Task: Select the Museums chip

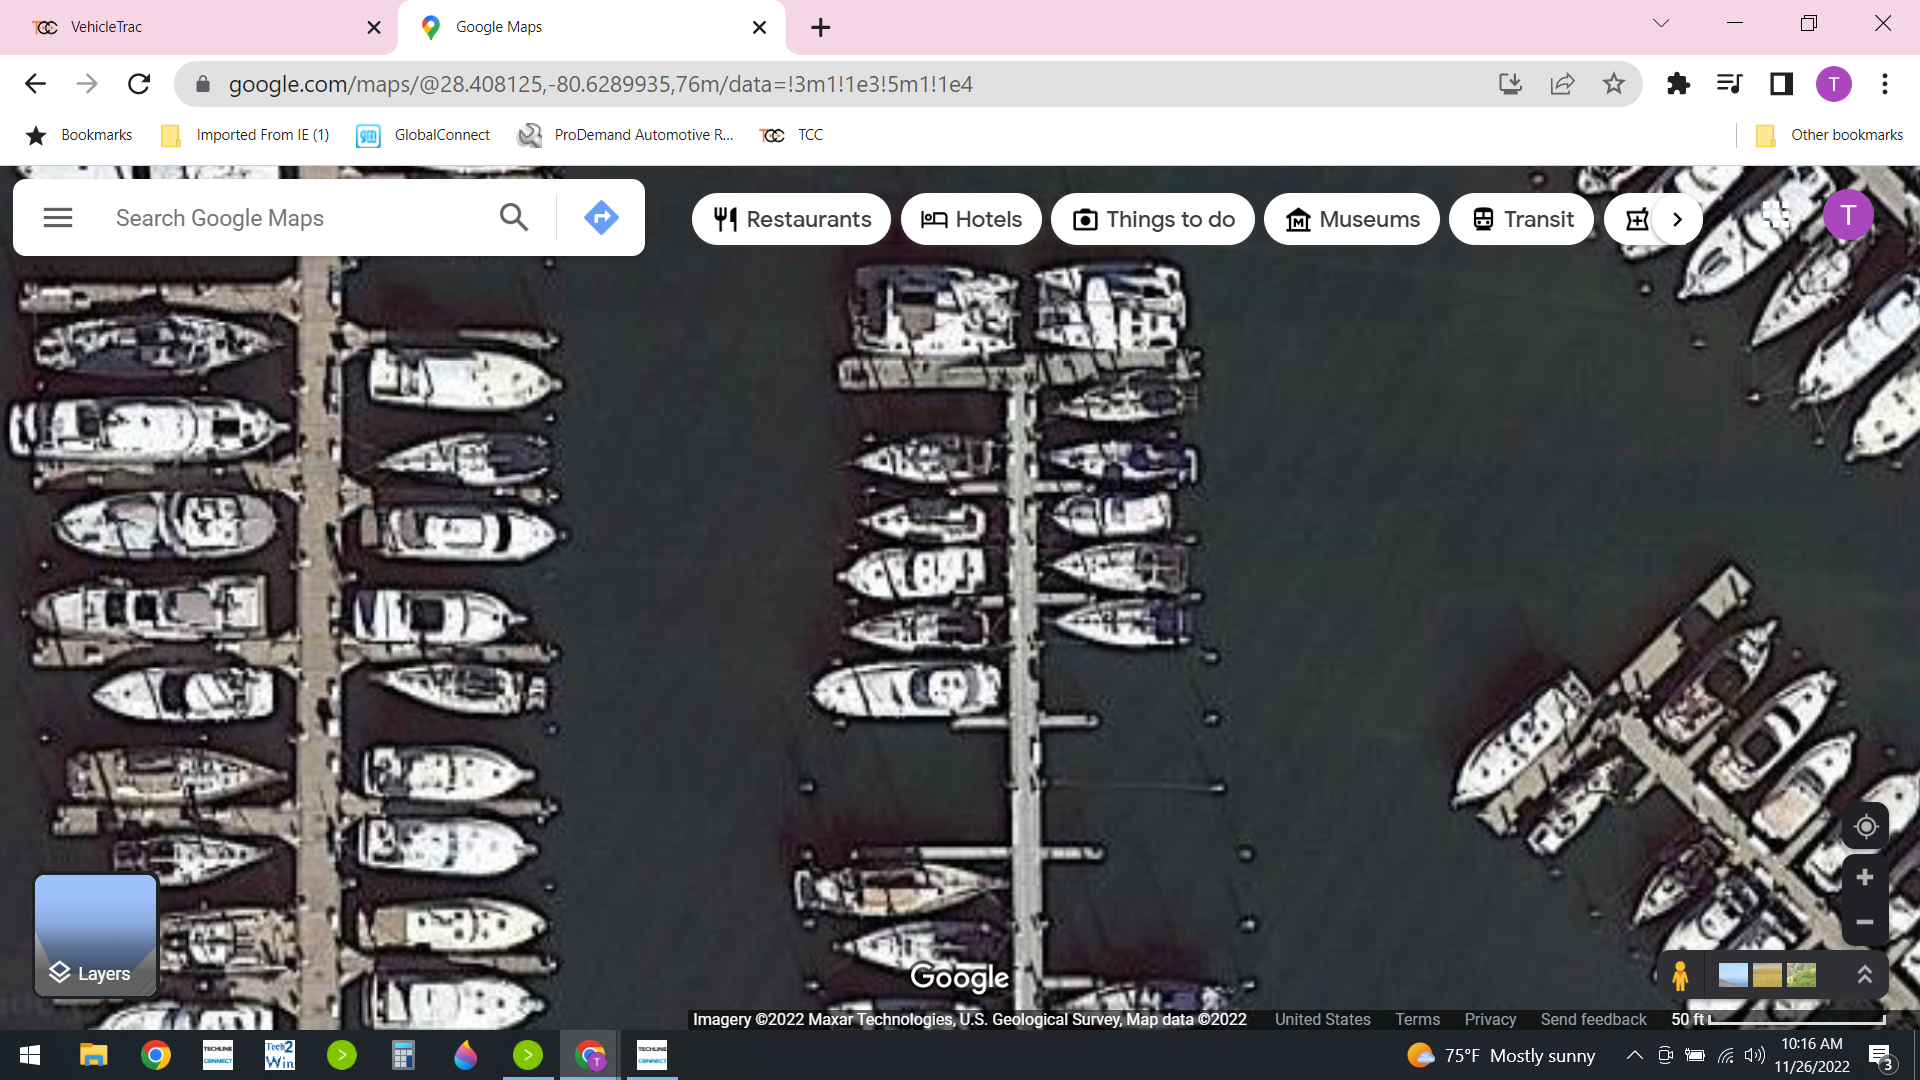Action: pyautogui.click(x=1352, y=219)
